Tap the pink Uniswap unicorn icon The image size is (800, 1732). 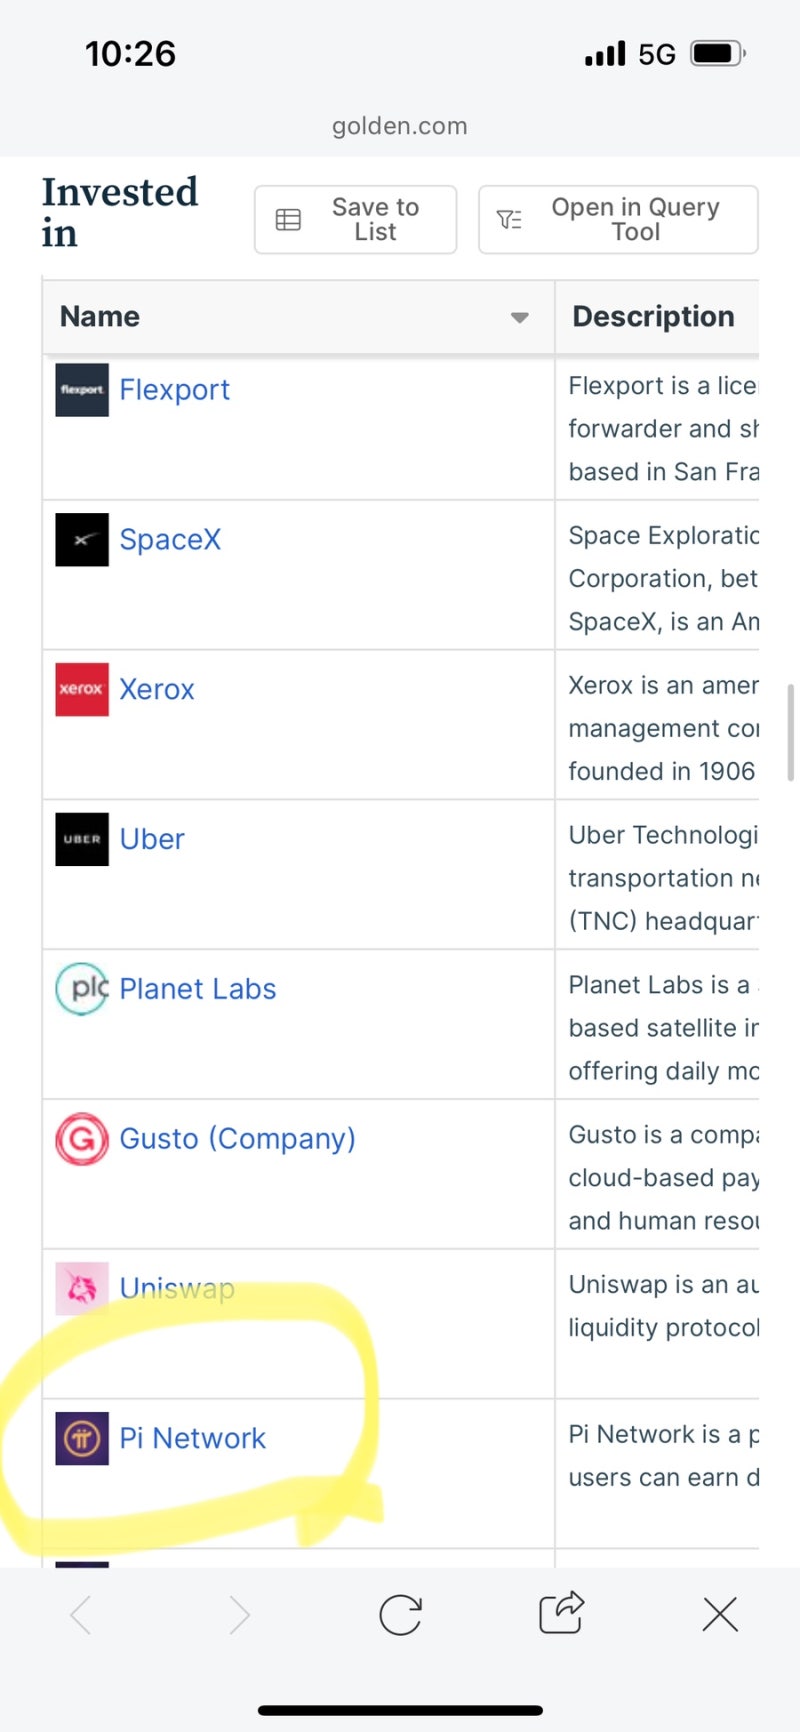pos(82,1288)
